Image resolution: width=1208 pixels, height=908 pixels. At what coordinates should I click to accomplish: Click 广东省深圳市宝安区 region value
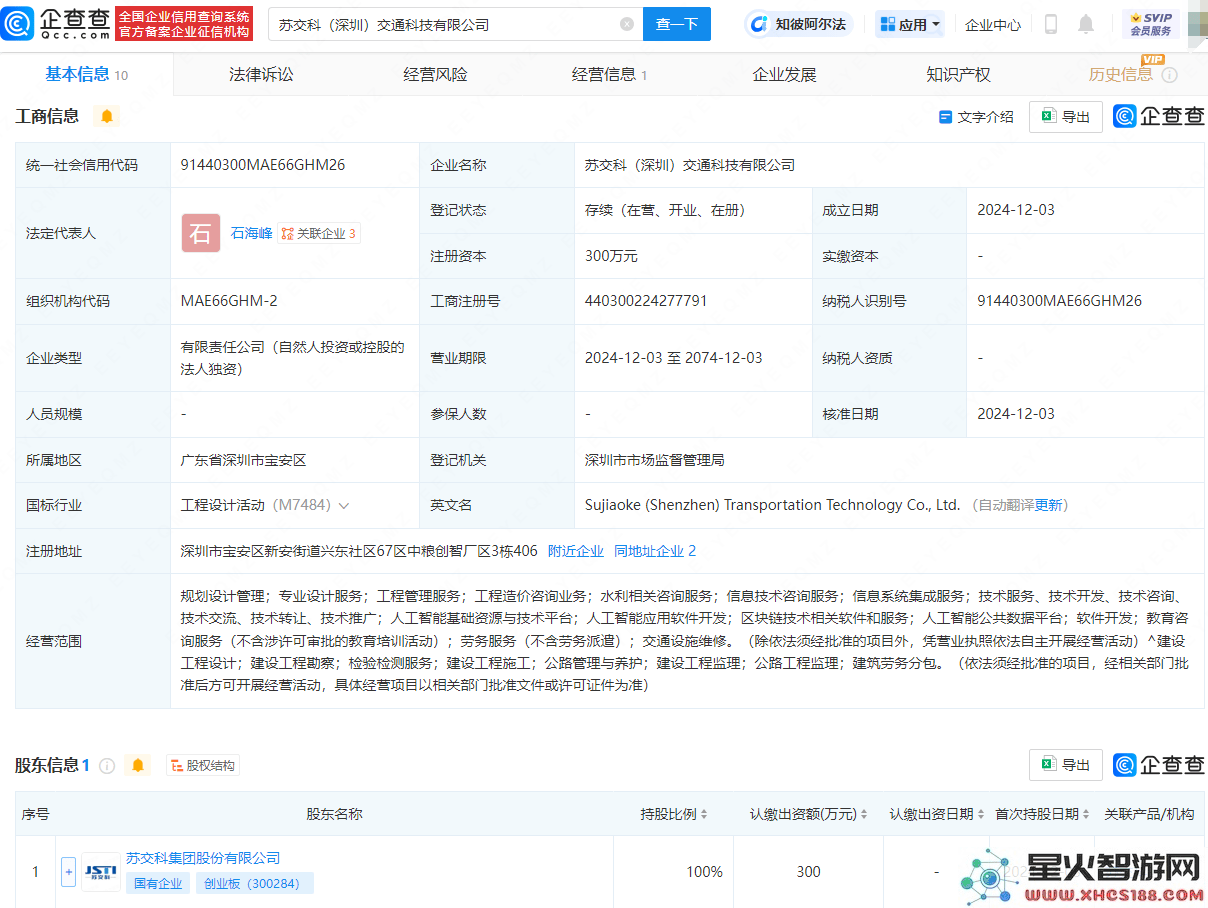[243, 460]
